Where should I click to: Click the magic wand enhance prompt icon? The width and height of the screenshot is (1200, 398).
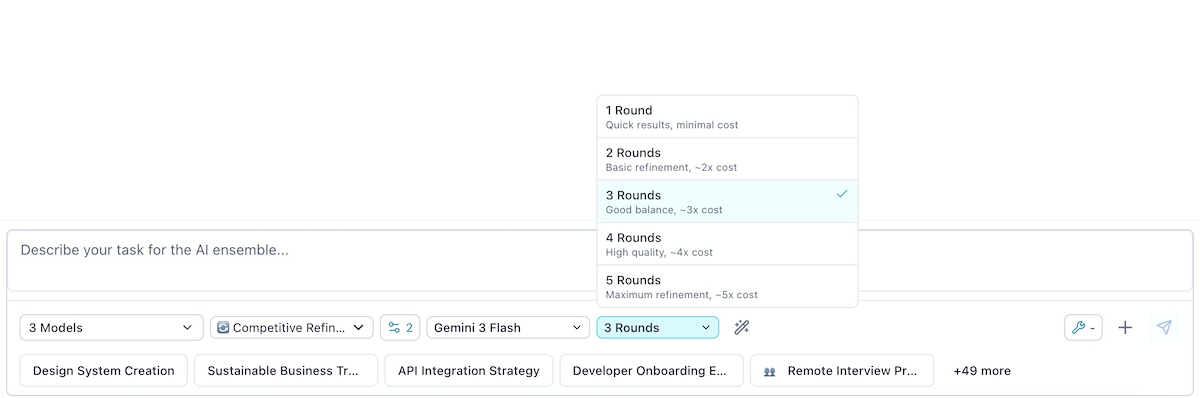741,327
